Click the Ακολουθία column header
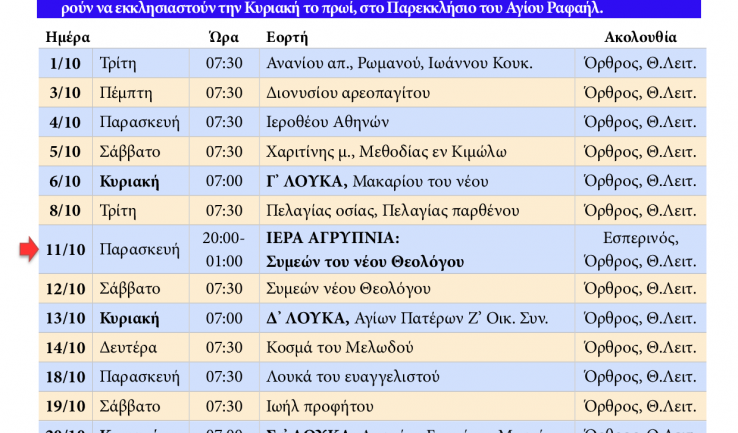Screen dimensions: 738x433 pos(640,37)
